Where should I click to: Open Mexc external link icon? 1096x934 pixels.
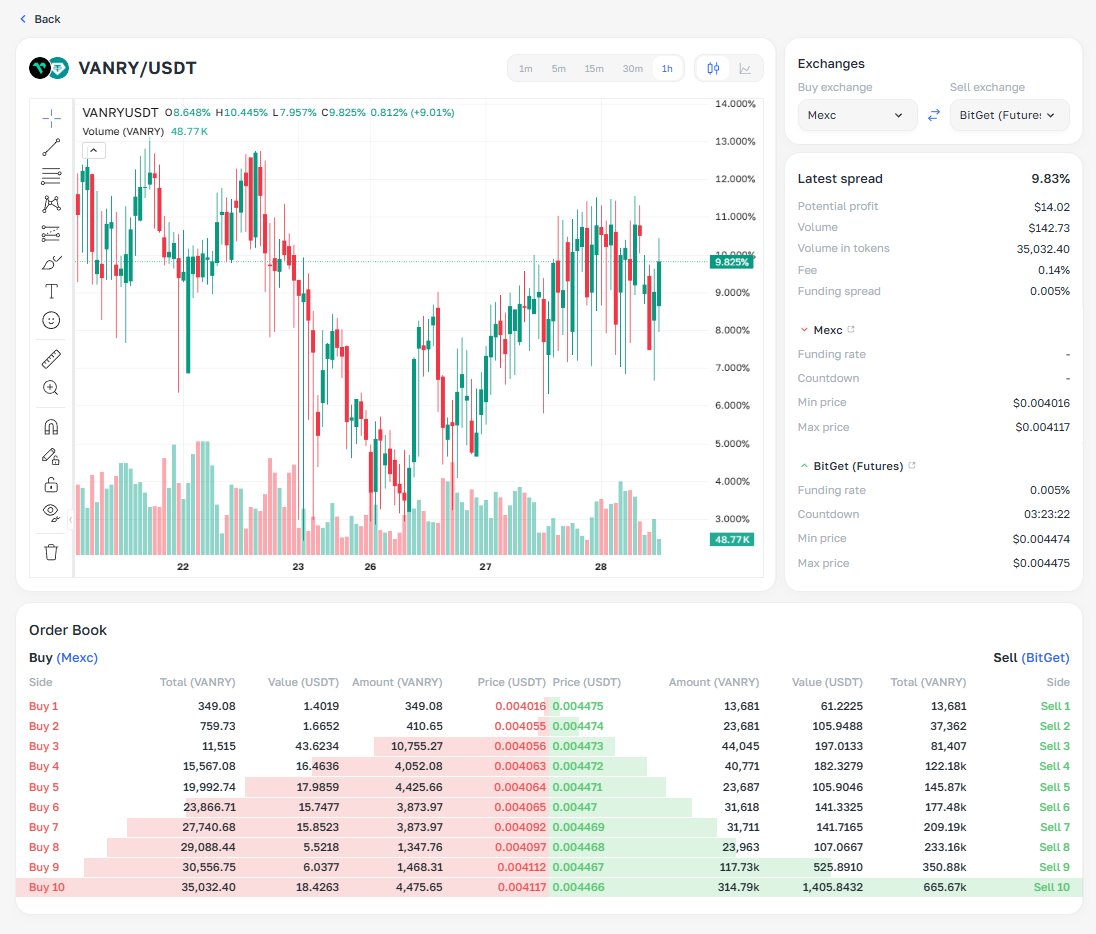pos(851,329)
